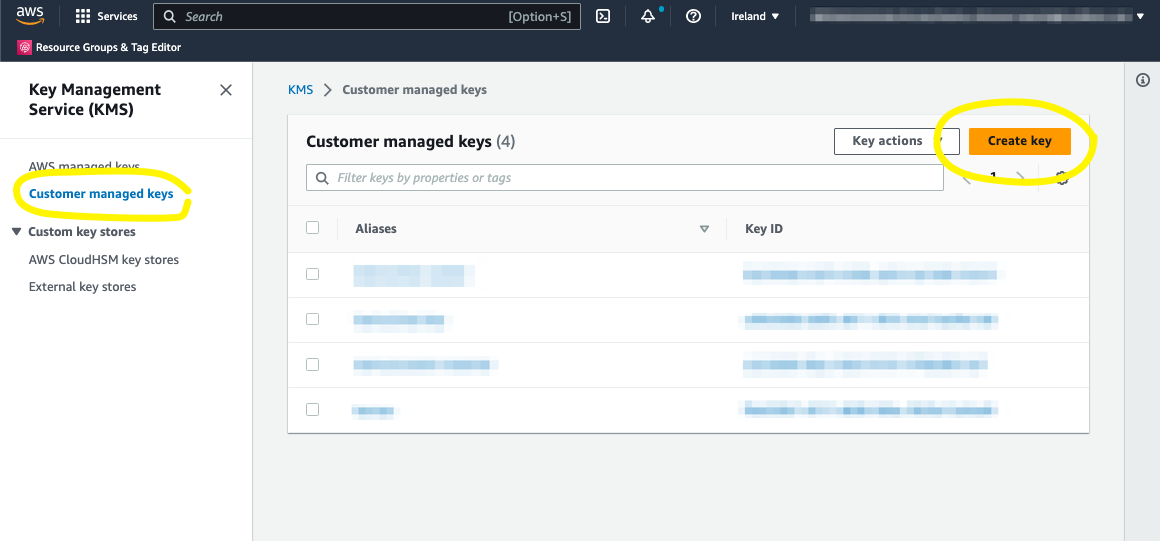Expand the Ireland region dropdown

755,16
